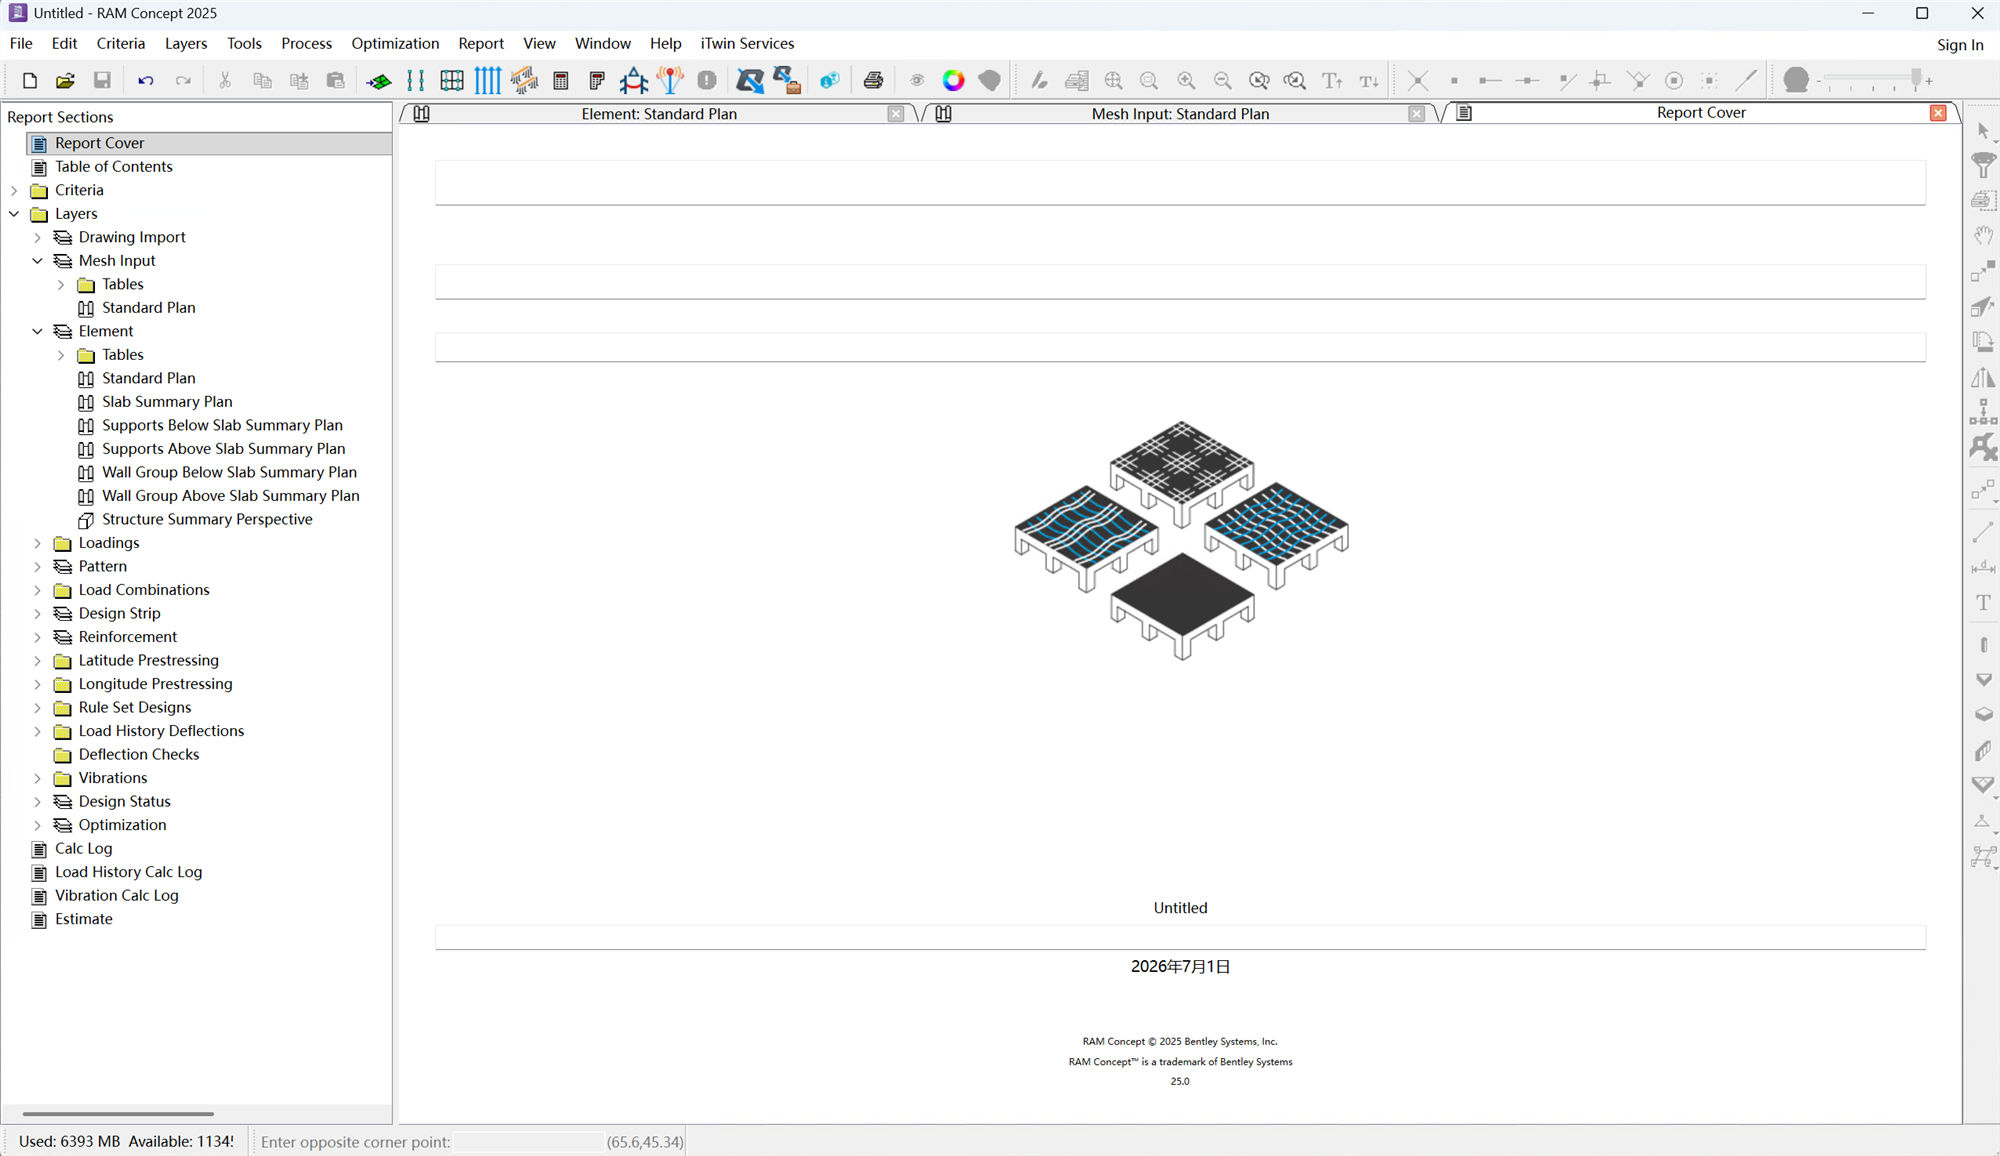Open the Optimization menu
Viewport: 2000px width, 1156px height.
coord(395,44)
